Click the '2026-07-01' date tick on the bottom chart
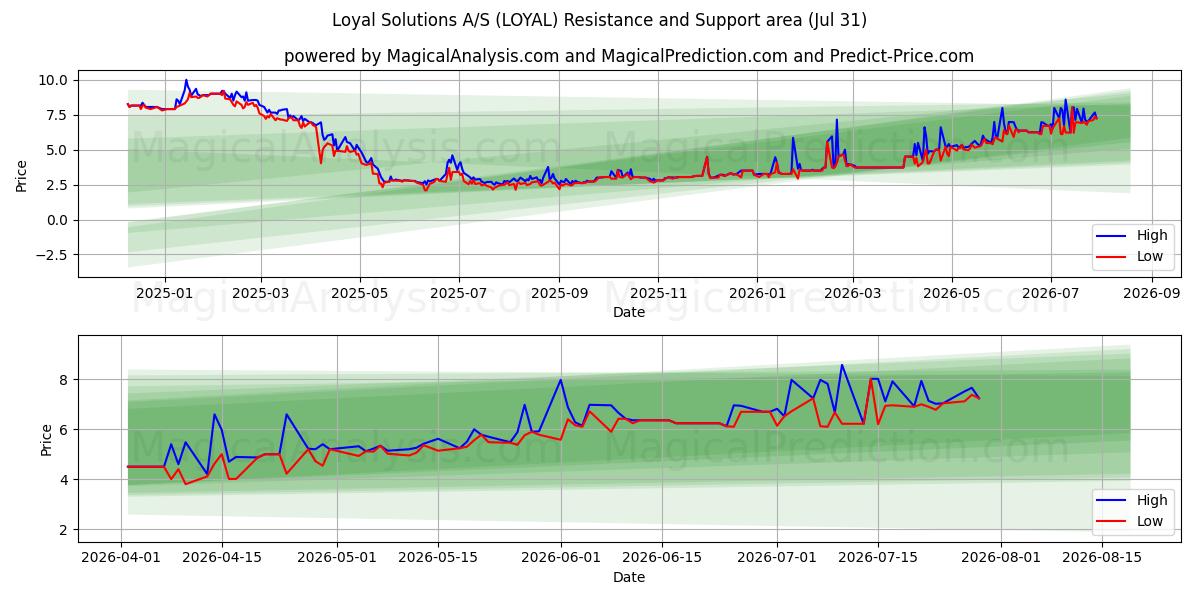 [777, 559]
